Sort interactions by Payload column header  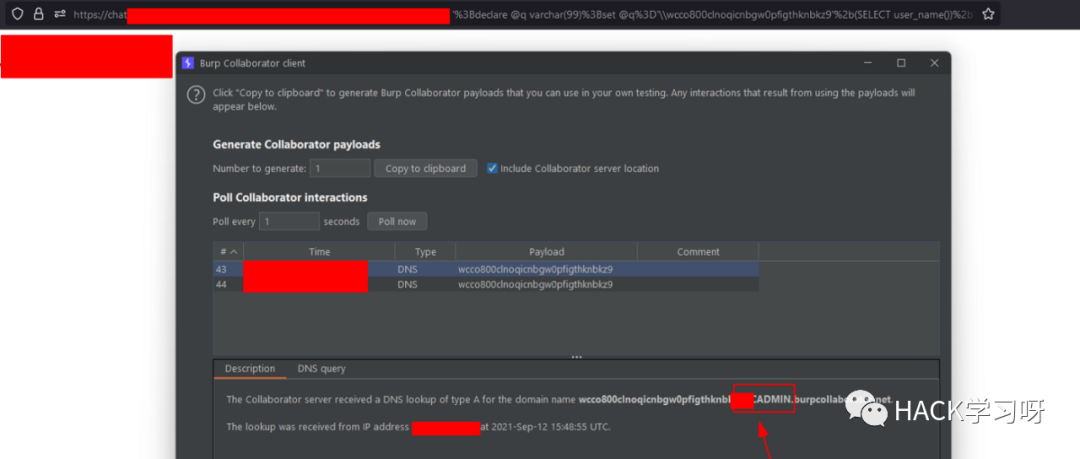pyautogui.click(x=547, y=252)
